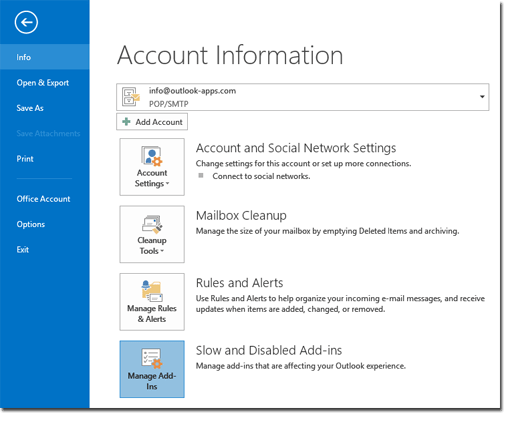Click the grayed Save Attachments item
Image resolution: width=519 pixels, height=431 pixels.
click(48, 133)
